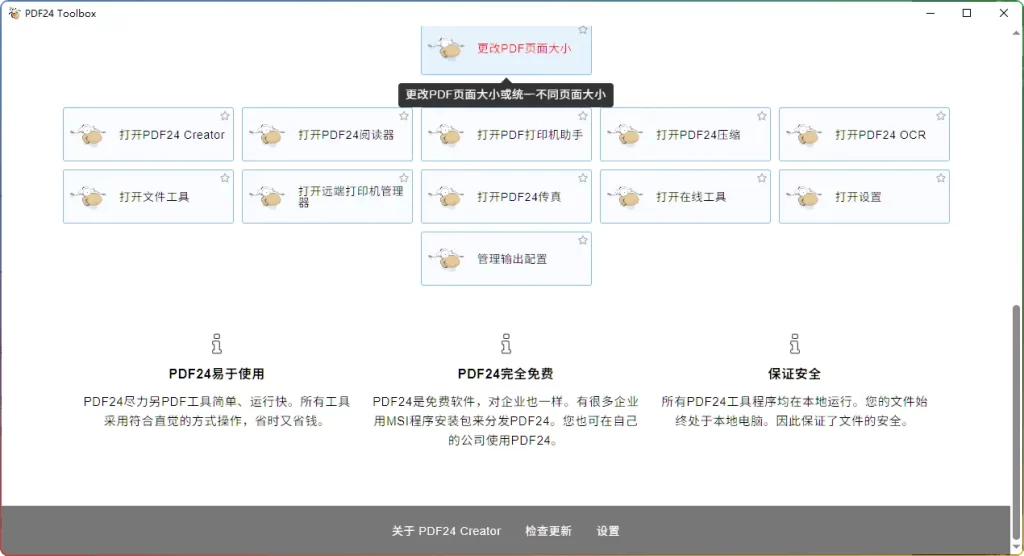Click PDF24 Toolbox title bar app icon

click(x=14, y=13)
